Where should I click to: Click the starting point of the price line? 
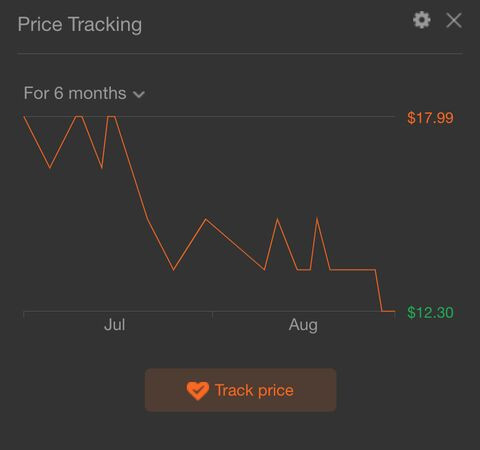click(24, 117)
